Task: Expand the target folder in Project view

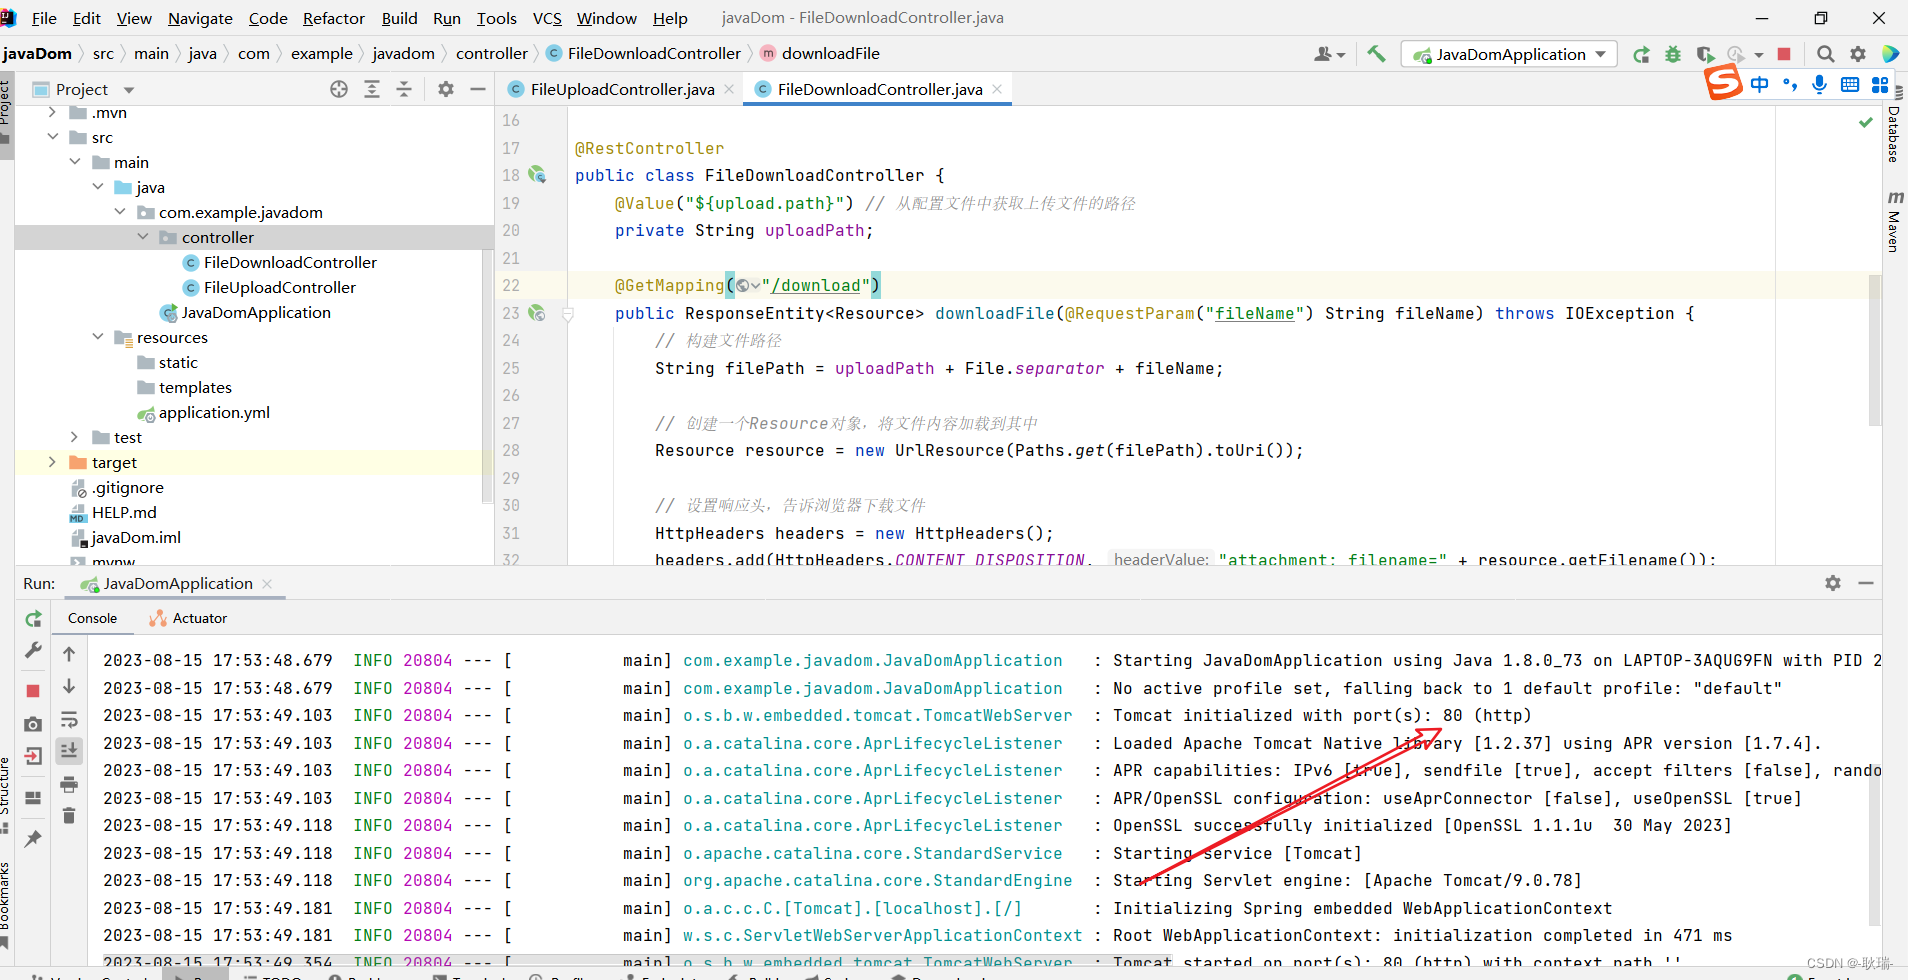Action: [x=51, y=462]
